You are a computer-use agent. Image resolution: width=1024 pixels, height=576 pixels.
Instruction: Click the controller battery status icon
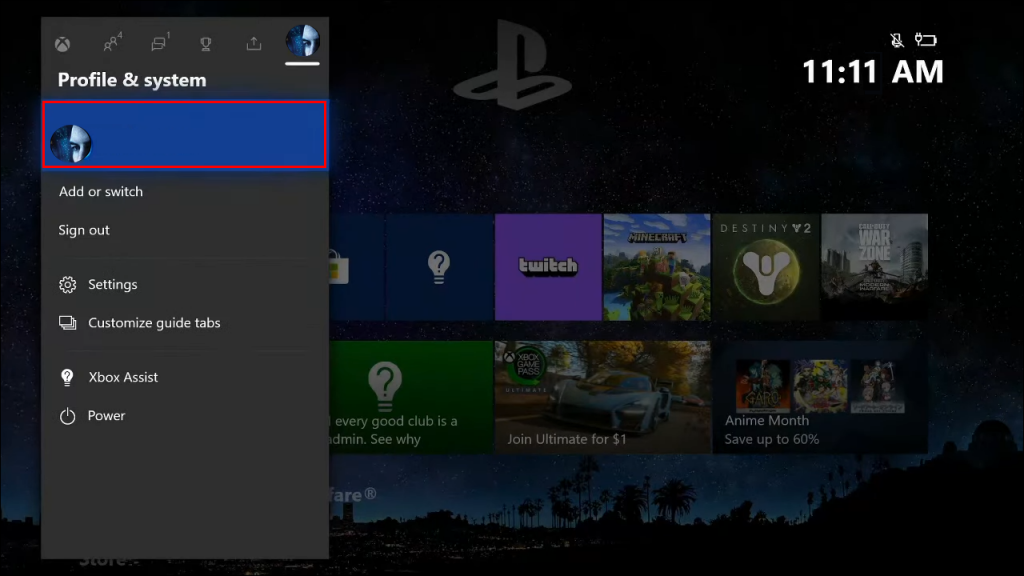pos(927,38)
